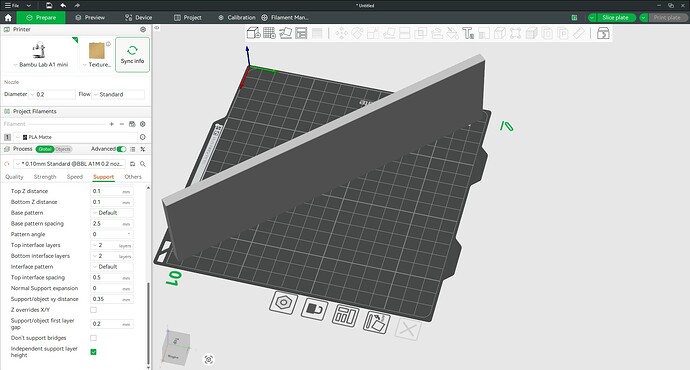The height and width of the screenshot is (370, 690).
Task: Click the reset camera view icon
Action: pyautogui.click(x=209, y=359)
